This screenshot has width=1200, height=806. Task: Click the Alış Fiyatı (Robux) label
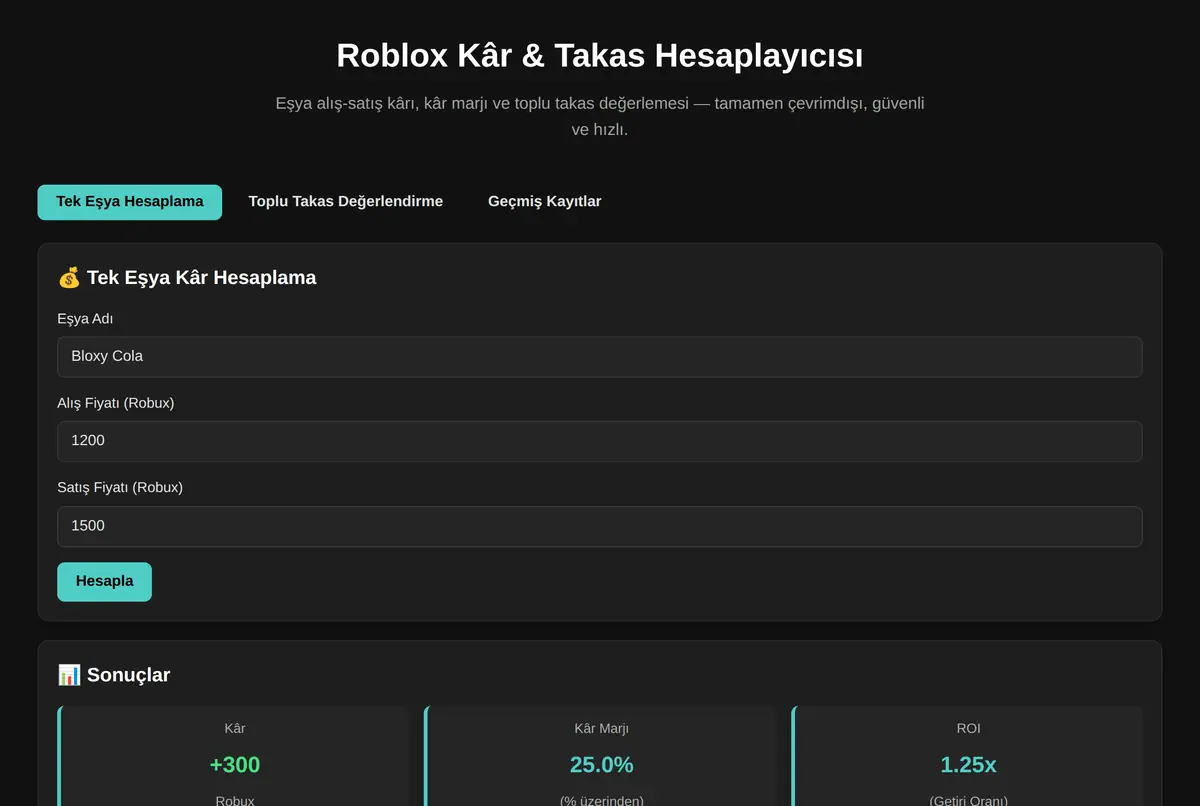(116, 403)
